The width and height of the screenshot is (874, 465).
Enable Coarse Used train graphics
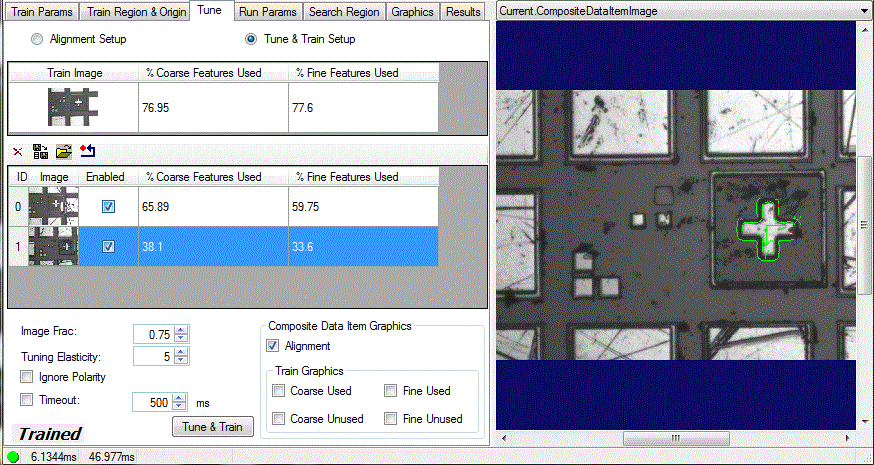point(278,391)
